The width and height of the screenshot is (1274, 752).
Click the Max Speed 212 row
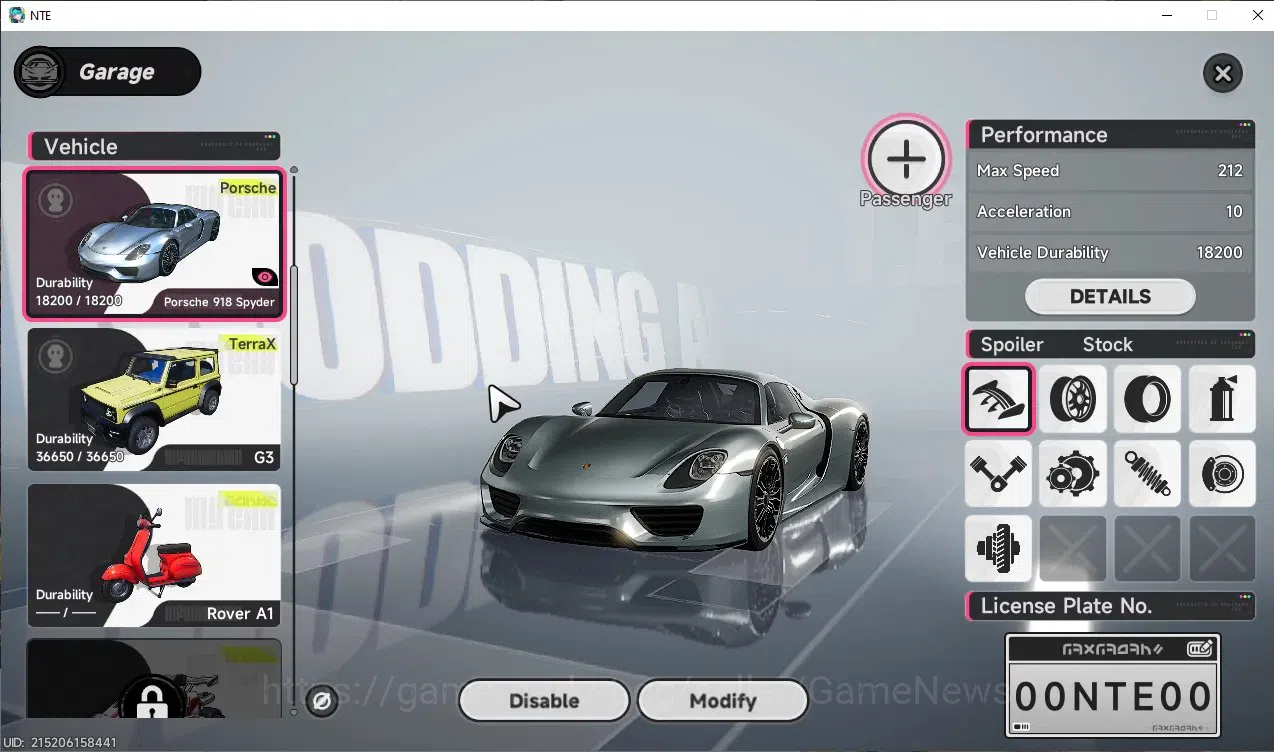[1110, 171]
